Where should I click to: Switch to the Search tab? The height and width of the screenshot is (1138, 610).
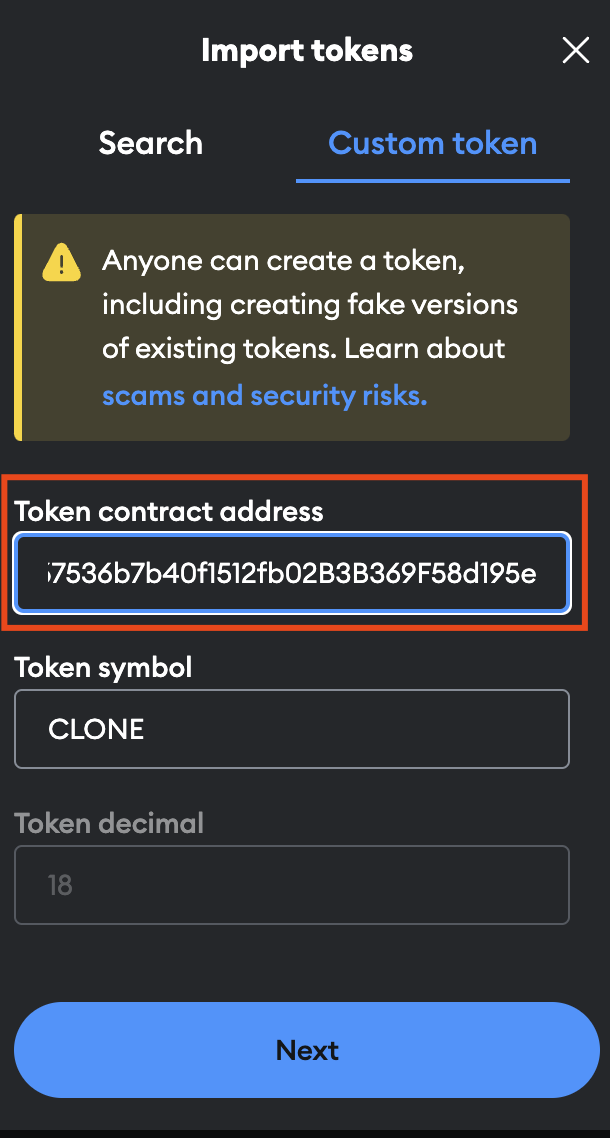151,143
